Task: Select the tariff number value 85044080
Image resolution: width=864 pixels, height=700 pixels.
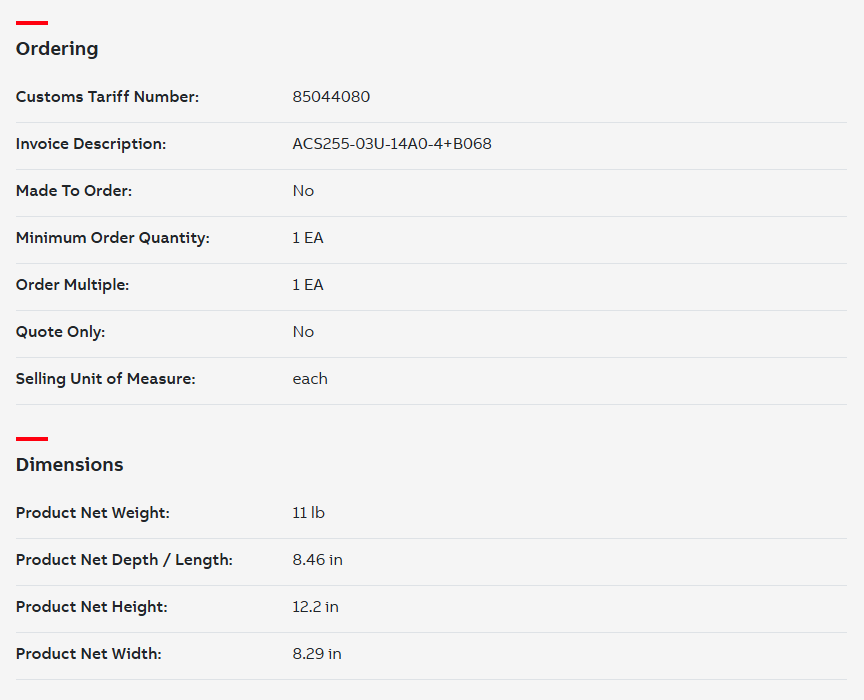Action: tap(331, 97)
